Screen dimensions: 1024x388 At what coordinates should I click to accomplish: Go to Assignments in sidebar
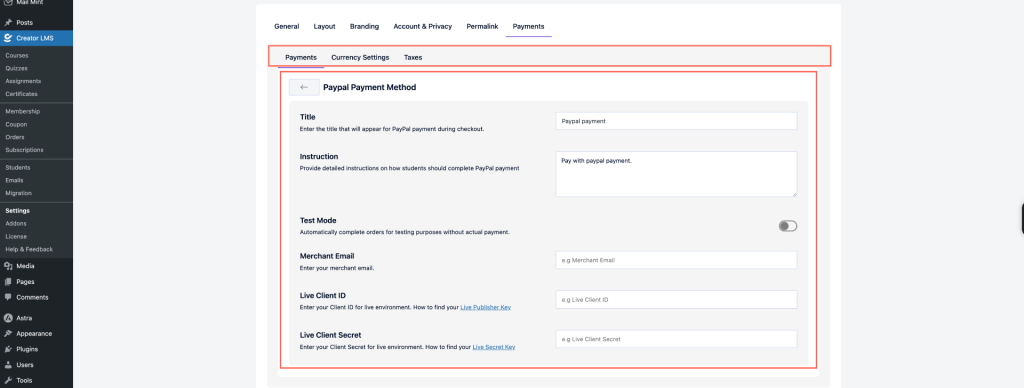point(24,81)
